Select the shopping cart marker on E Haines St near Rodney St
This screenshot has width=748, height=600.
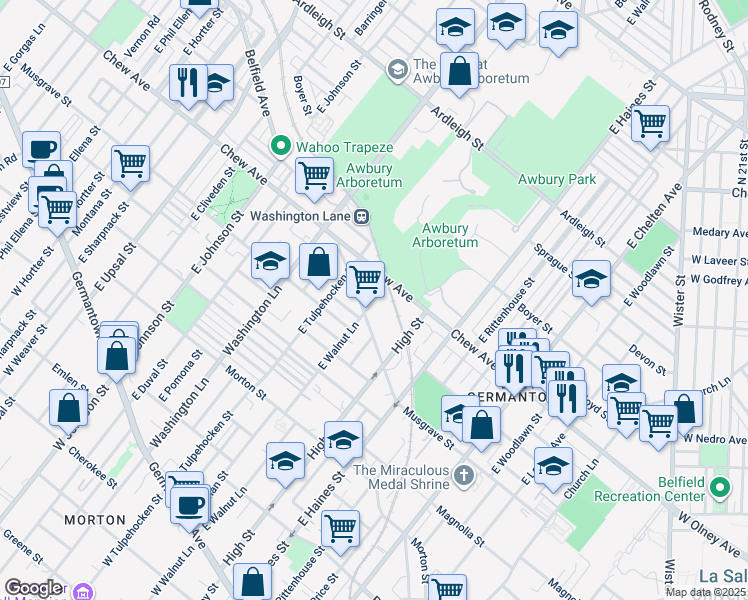tap(650, 127)
